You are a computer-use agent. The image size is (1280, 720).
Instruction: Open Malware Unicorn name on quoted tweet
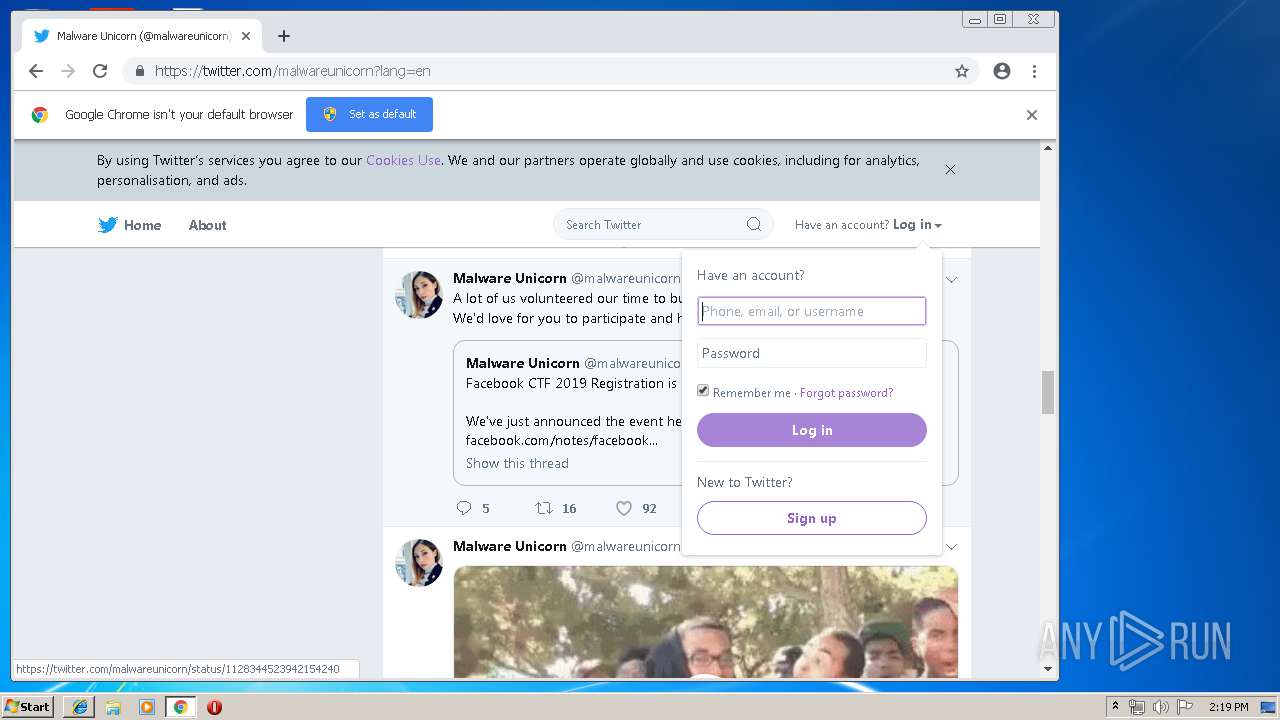[x=523, y=363]
